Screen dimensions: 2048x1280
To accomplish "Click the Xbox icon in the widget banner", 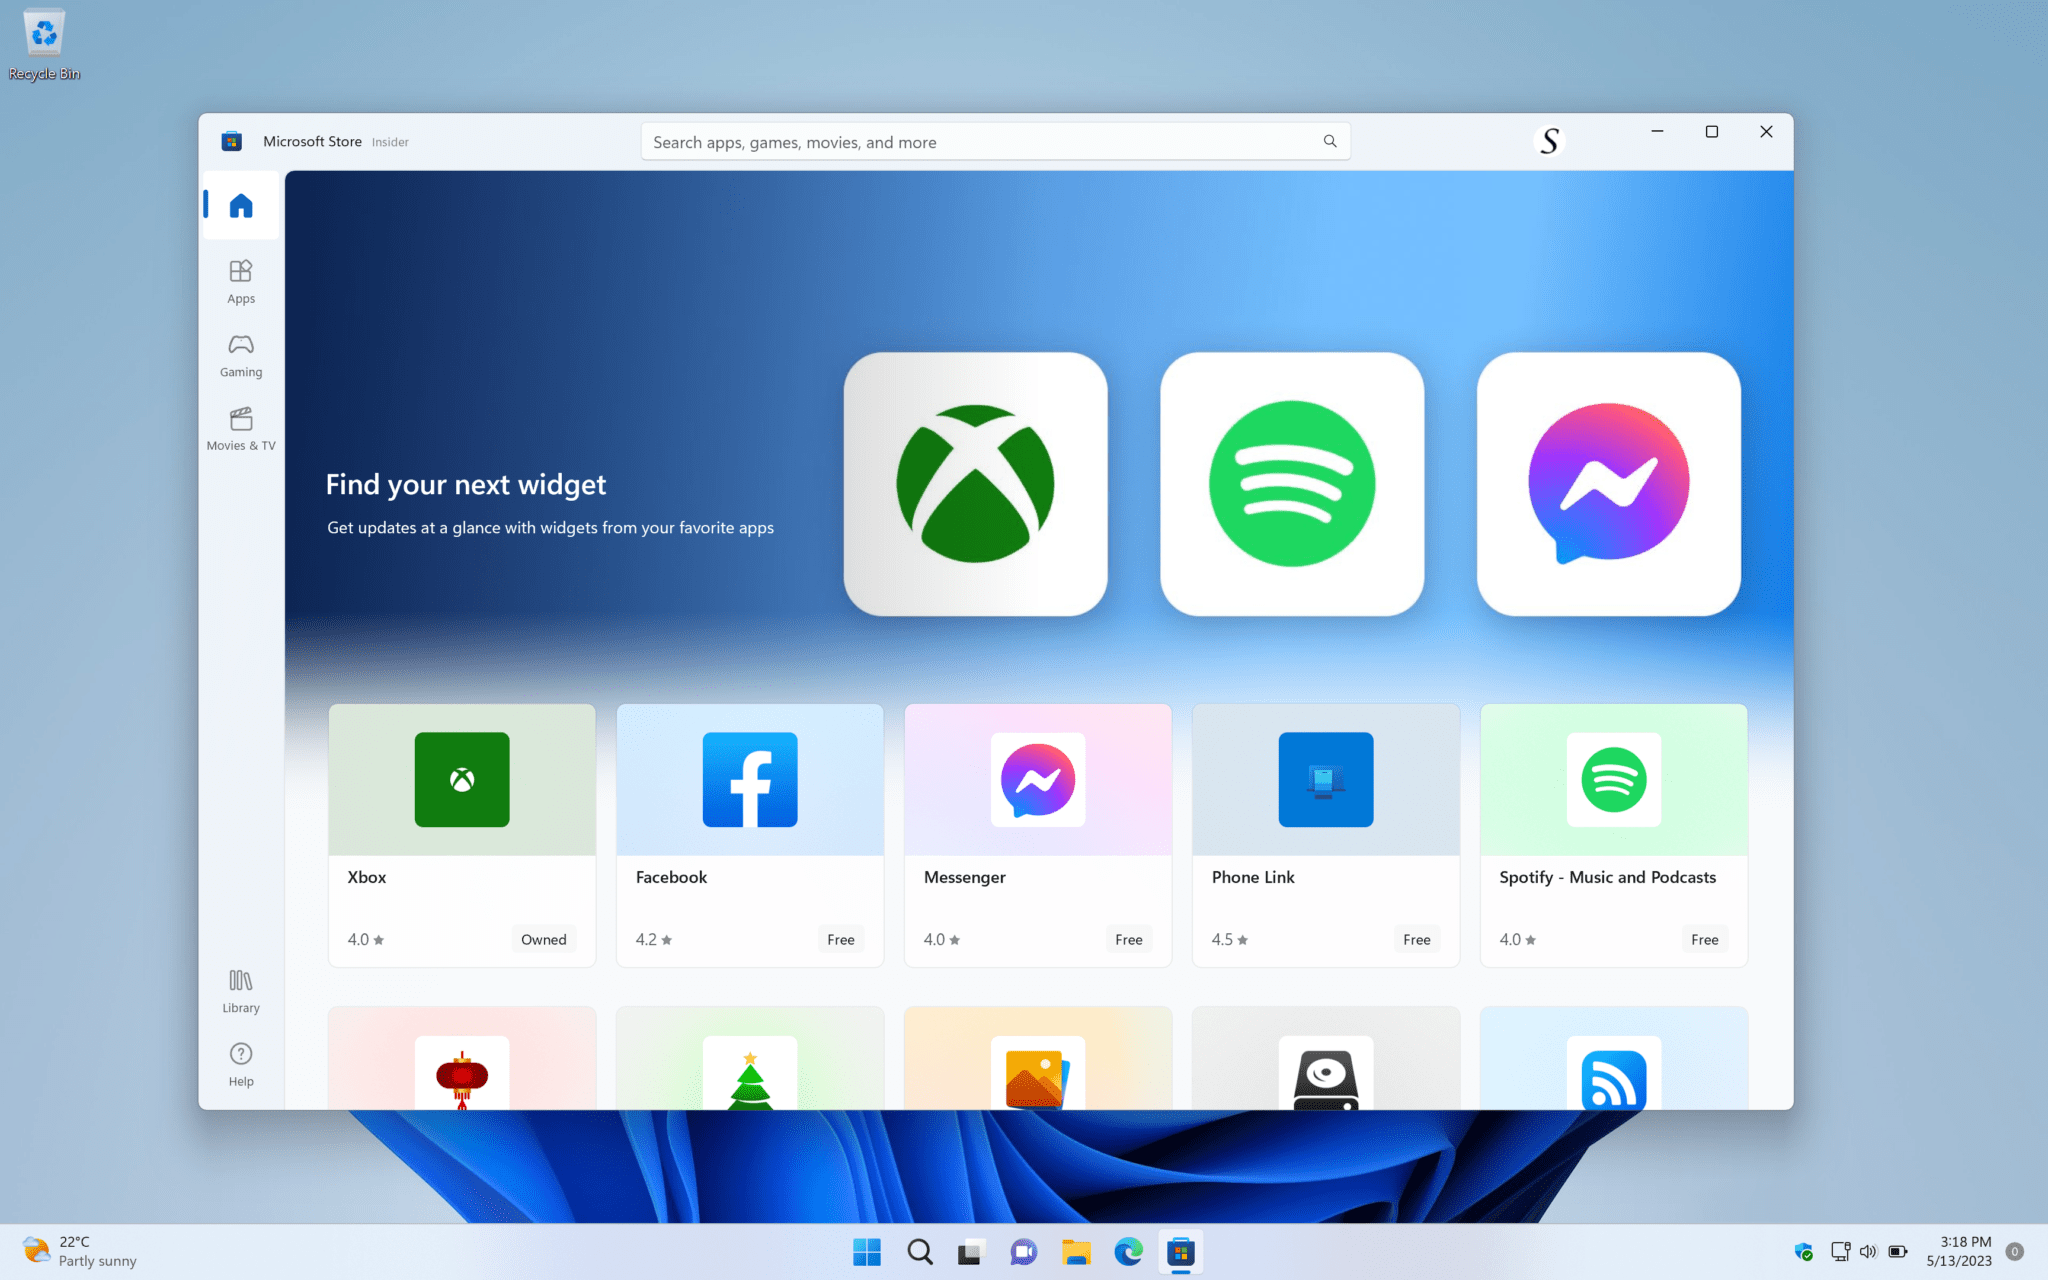I will [976, 483].
